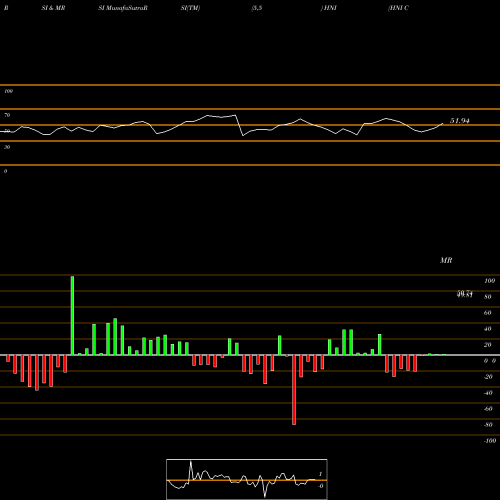Click the '(HNI C' header text
Viewport: 500px width, 500px height.
pos(398,8)
